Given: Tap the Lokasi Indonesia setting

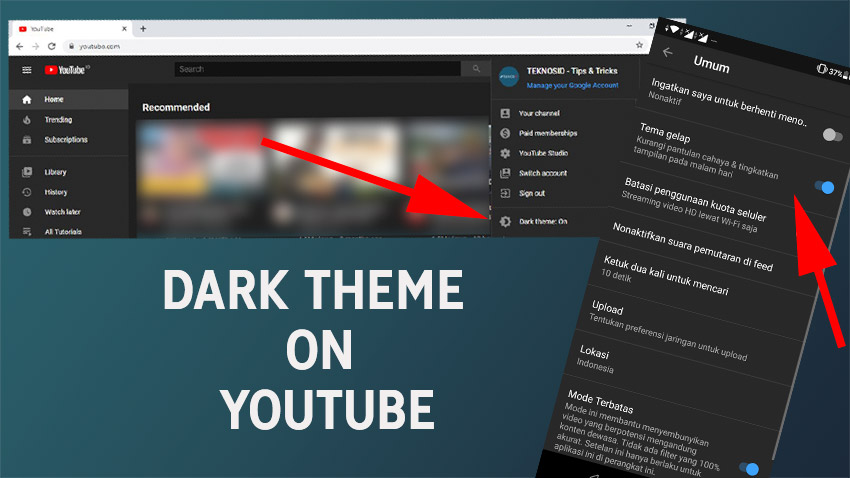Looking at the screenshot, I should click(595, 359).
